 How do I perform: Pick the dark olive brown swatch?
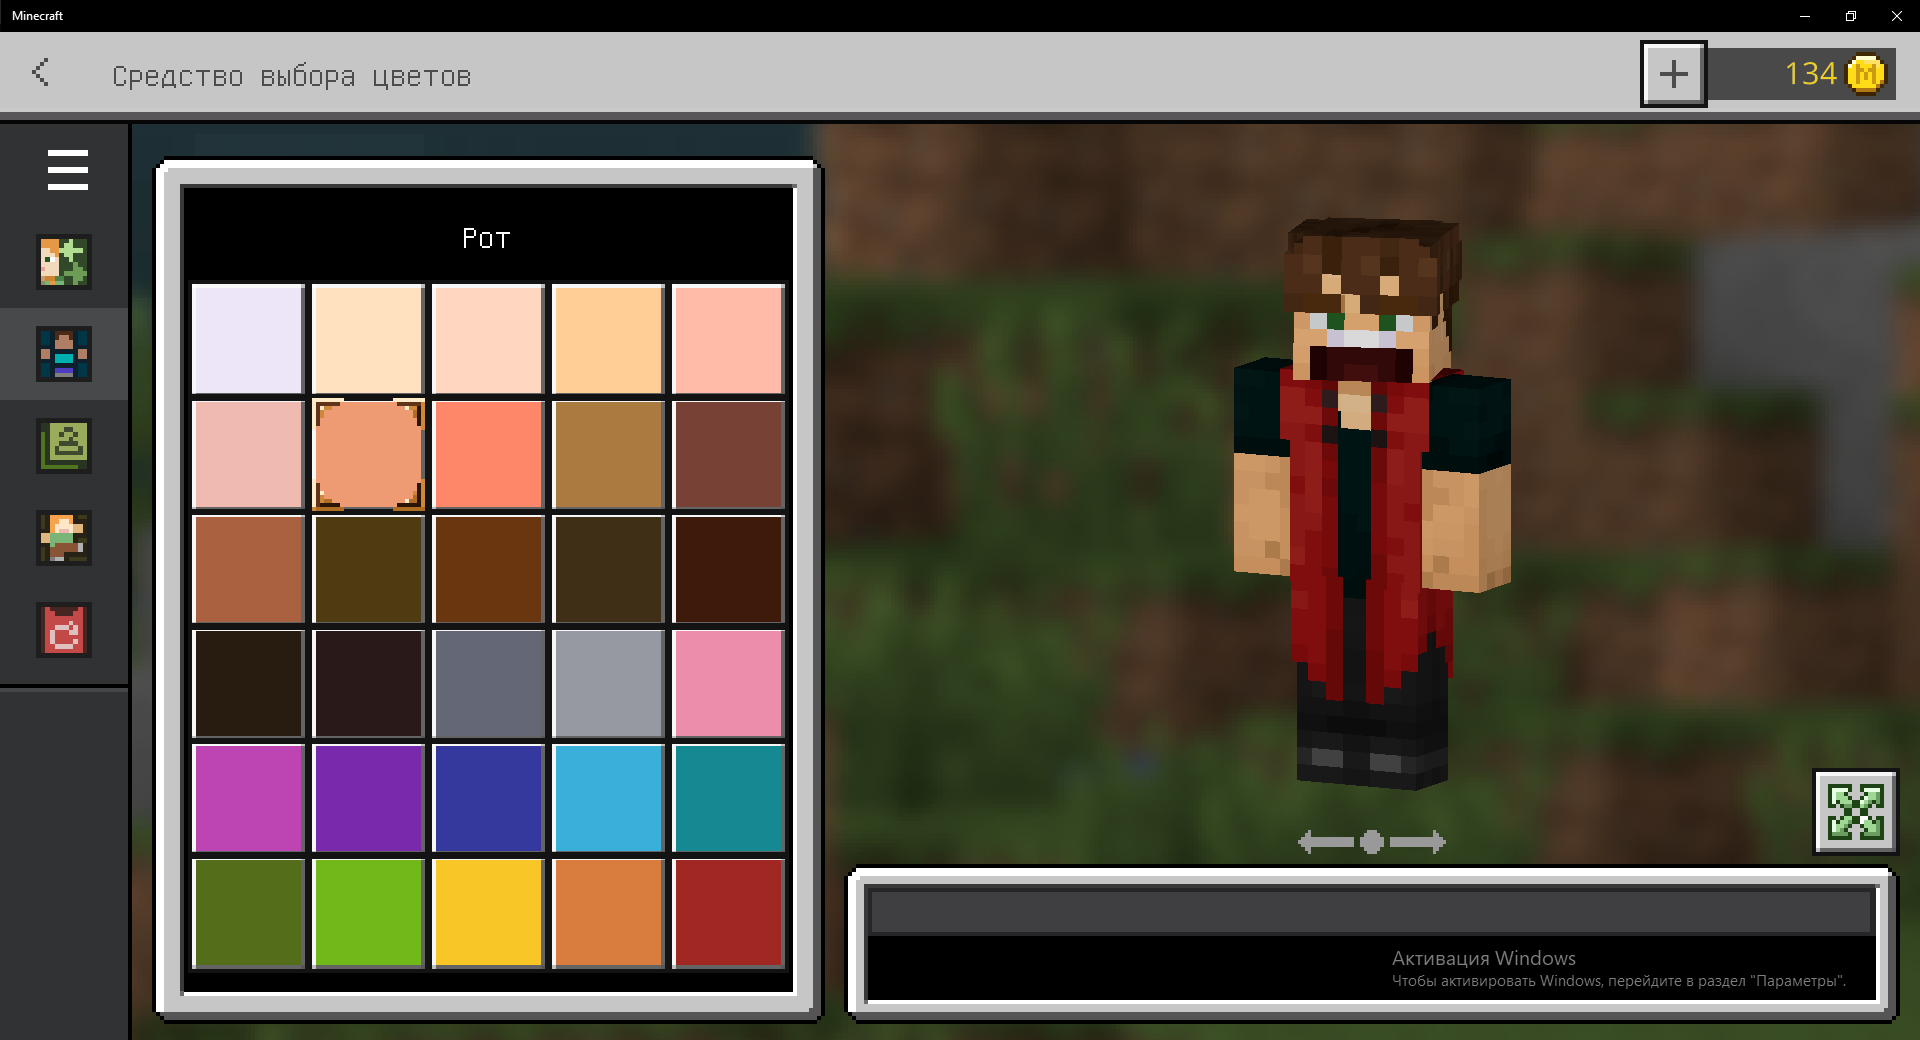368,569
